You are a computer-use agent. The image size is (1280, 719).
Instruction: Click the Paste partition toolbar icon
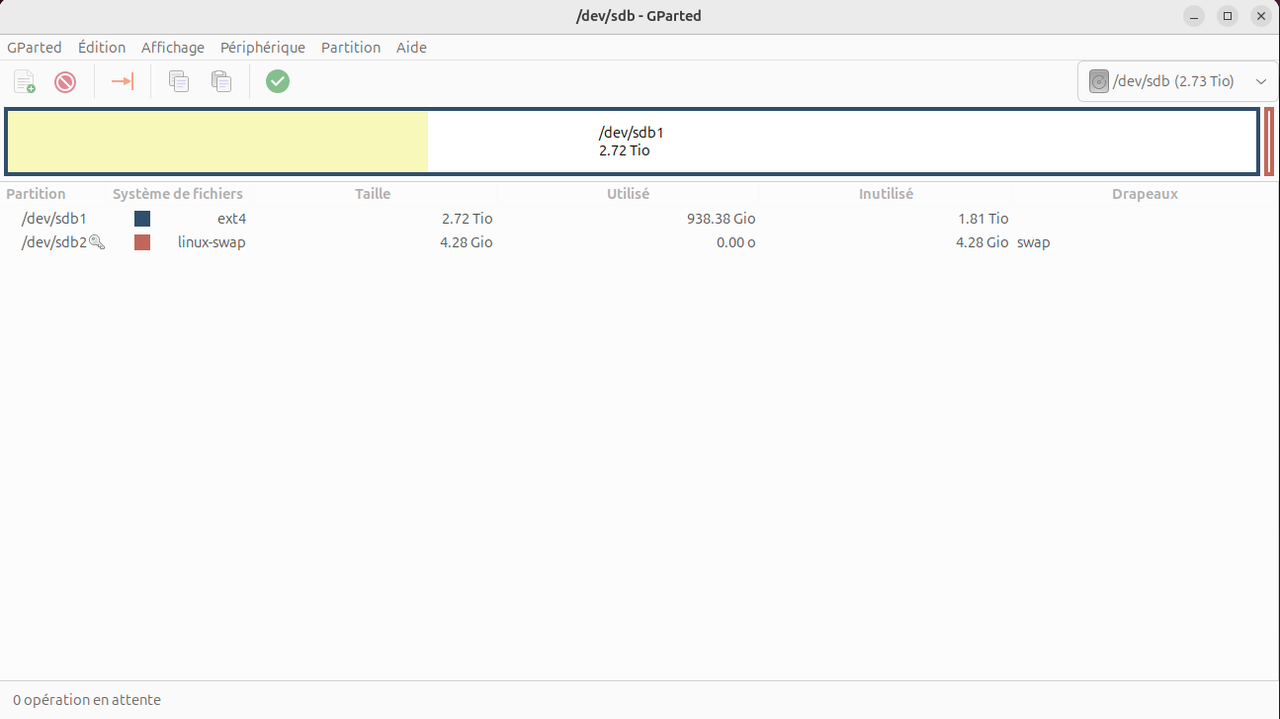click(x=221, y=82)
